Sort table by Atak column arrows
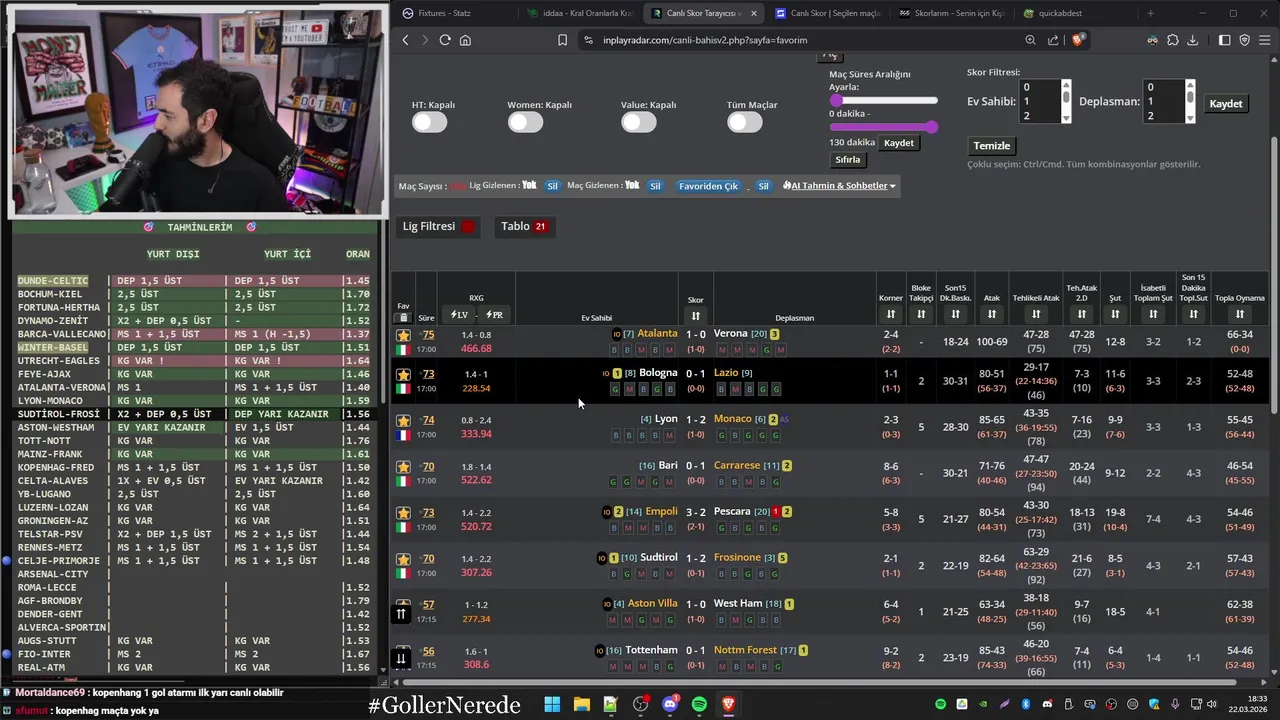 (991, 314)
